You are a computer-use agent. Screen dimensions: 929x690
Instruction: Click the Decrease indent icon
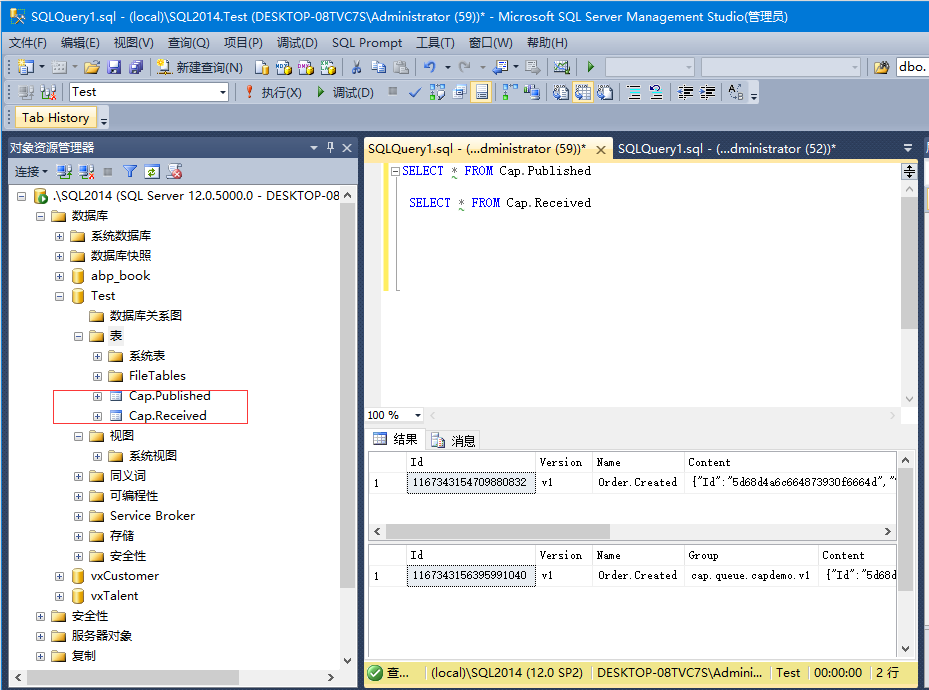tap(685, 92)
